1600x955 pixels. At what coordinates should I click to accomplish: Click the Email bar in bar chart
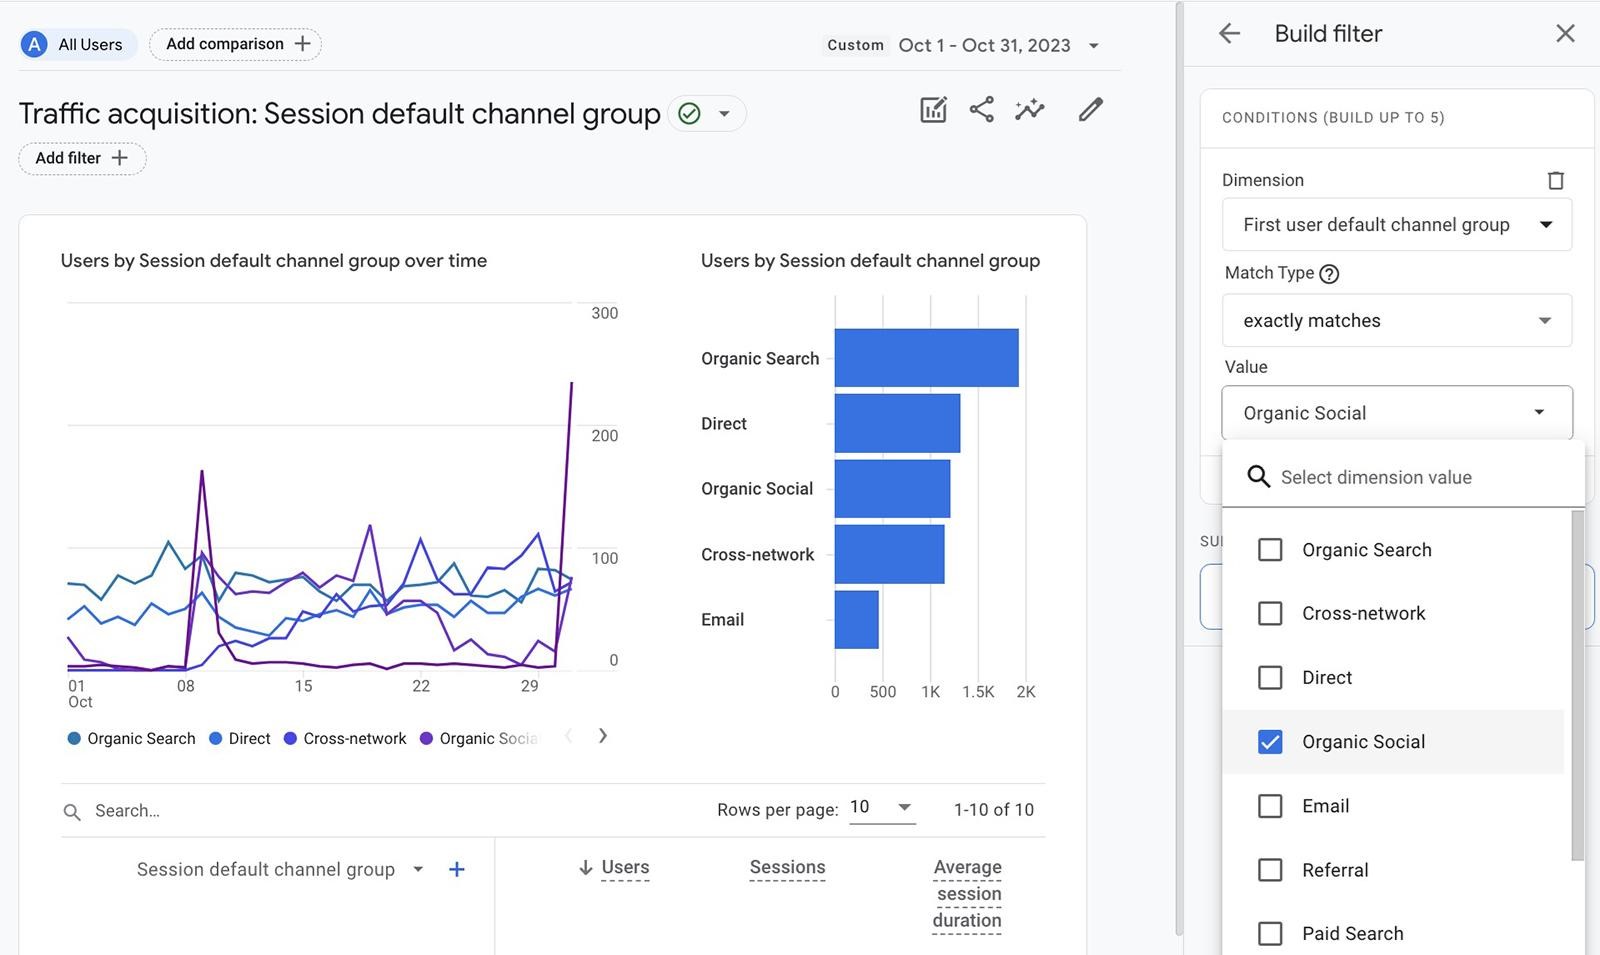pyautogui.click(x=856, y=619)
